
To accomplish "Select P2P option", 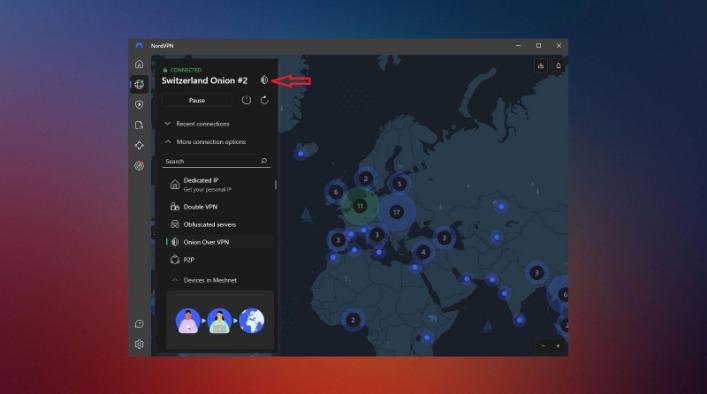I will coord(220,260).
